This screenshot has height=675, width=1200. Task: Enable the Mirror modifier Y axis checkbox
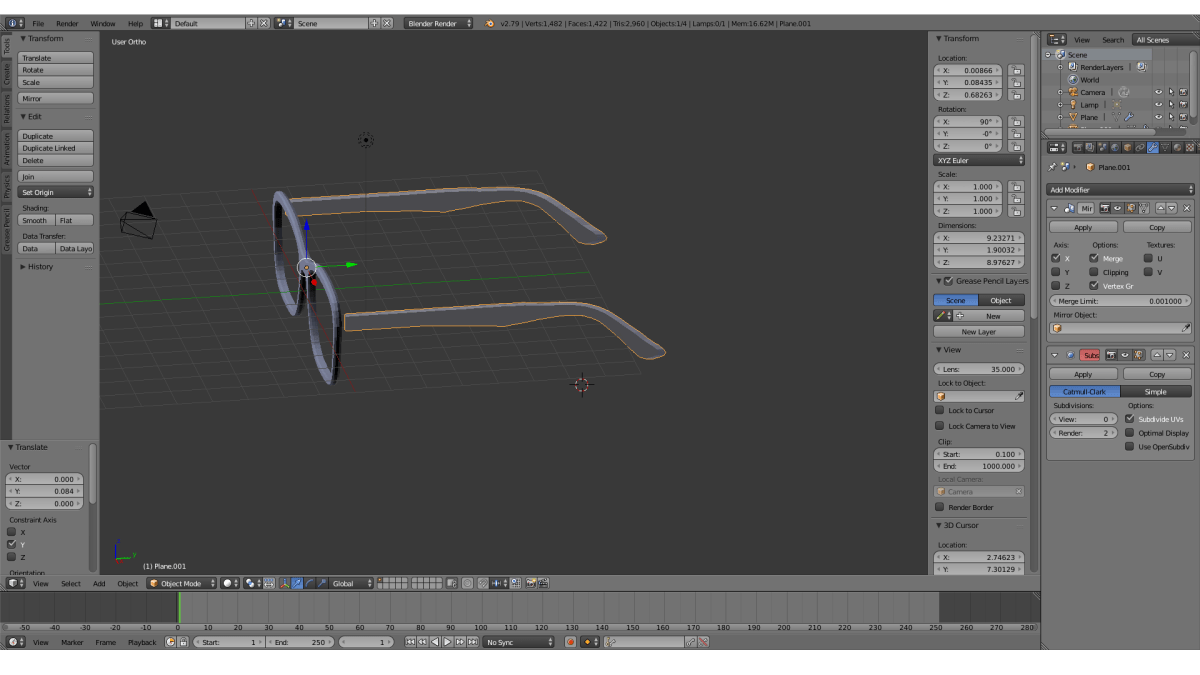[1056, 272]
